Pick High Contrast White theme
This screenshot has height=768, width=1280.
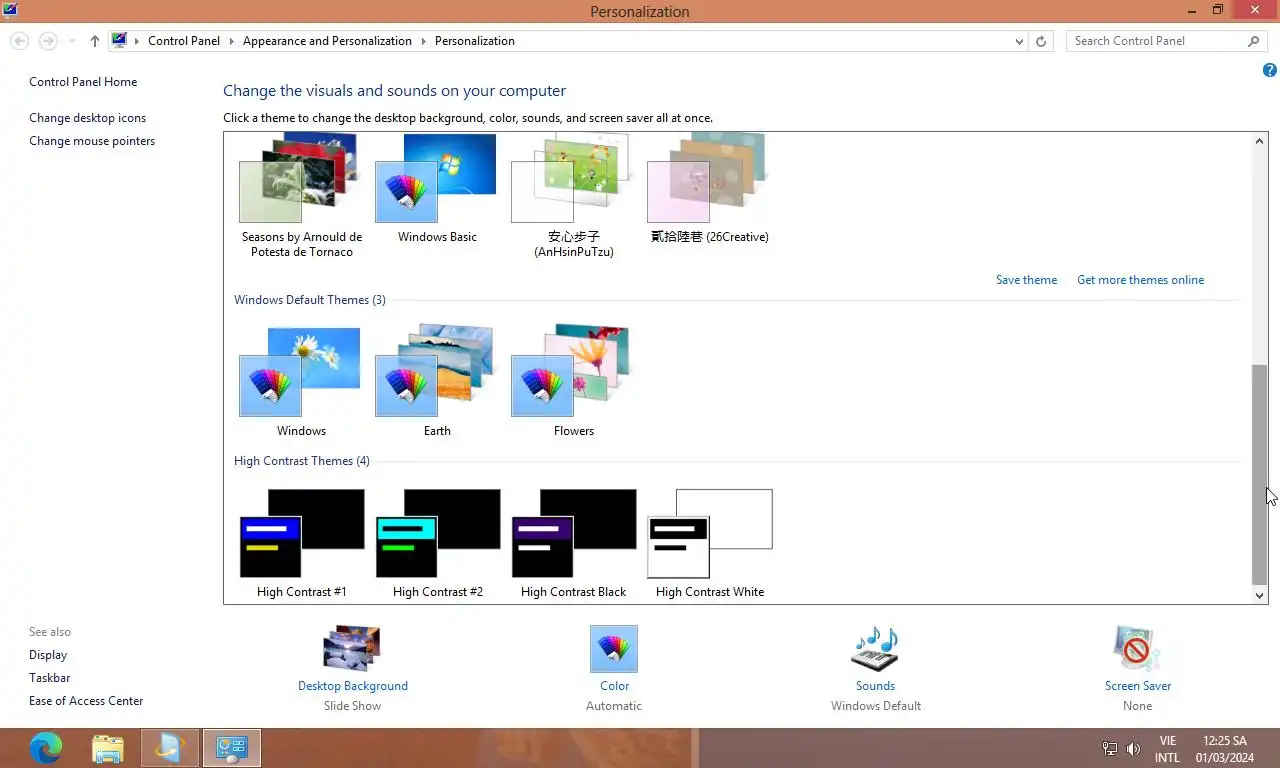coord(709,543)
